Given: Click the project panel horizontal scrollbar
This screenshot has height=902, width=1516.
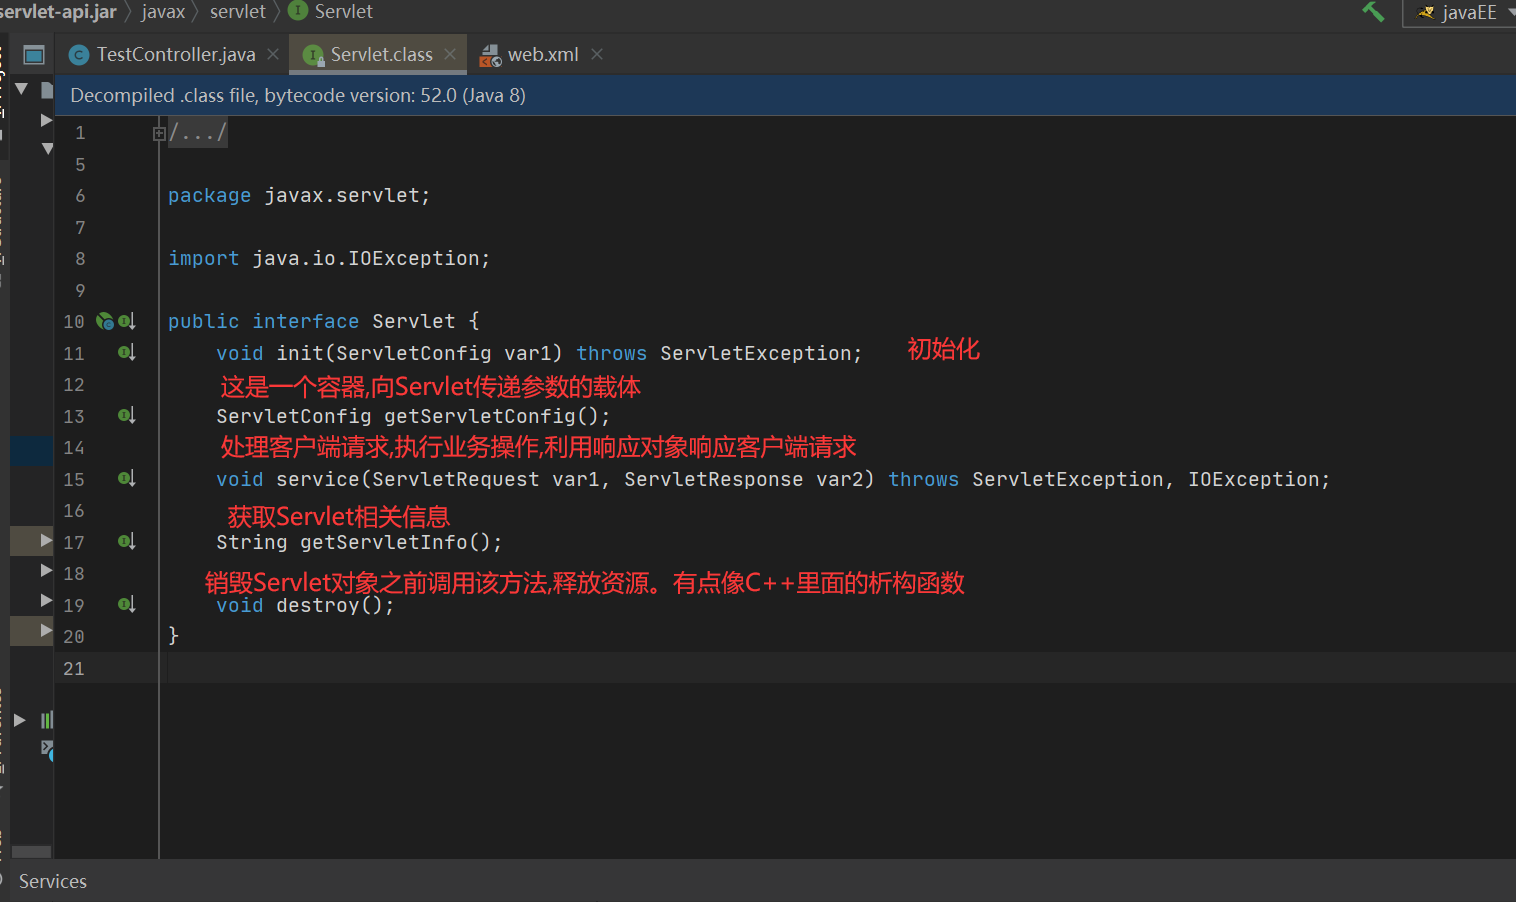Looking at the screenshot, I should (x=31, y=852).
